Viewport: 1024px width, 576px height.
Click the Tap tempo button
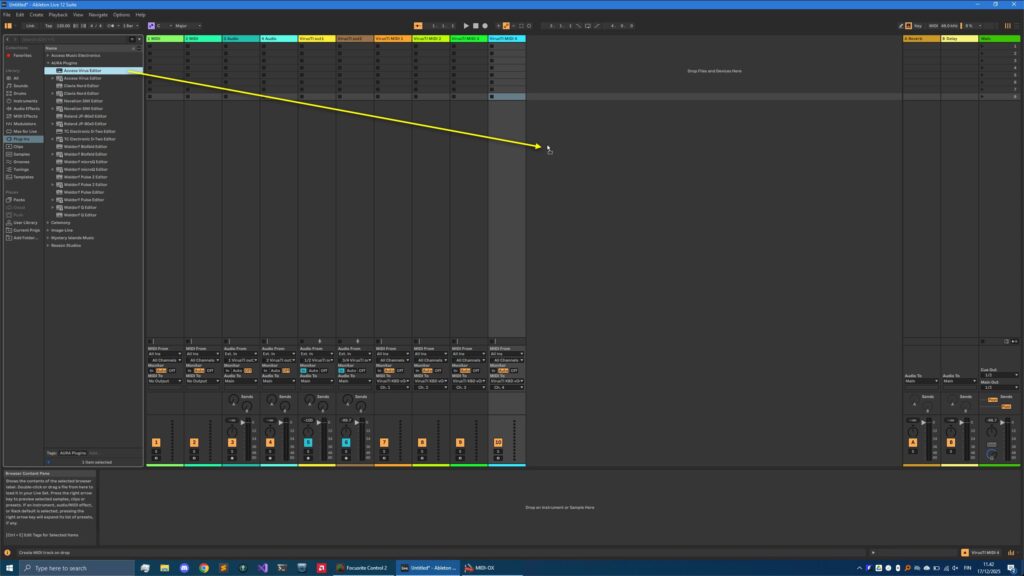point(49,26)
